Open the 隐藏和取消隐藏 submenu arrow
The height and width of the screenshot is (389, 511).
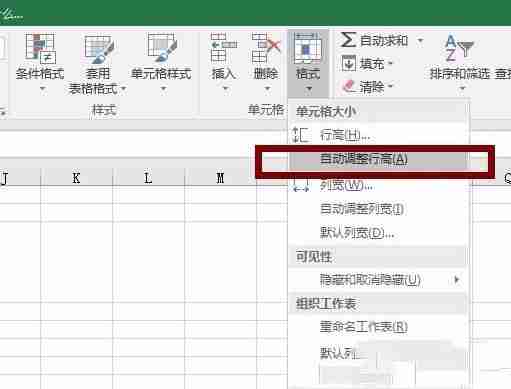point(457,279)
